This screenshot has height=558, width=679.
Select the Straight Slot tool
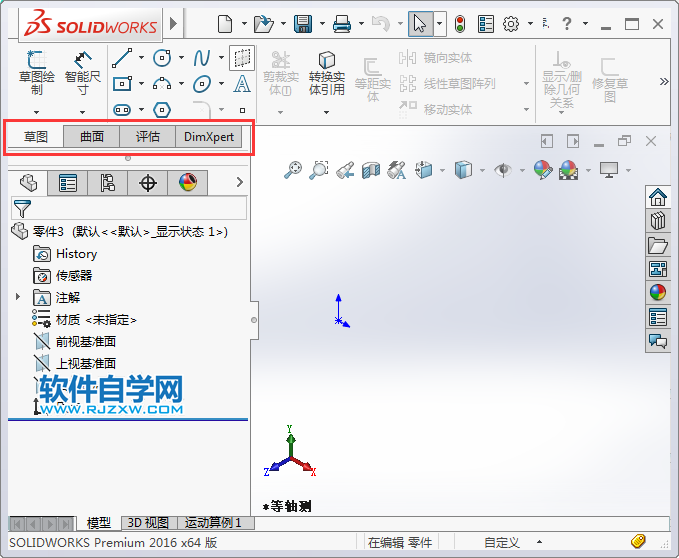pyautogui.click(x=122, y=110)
